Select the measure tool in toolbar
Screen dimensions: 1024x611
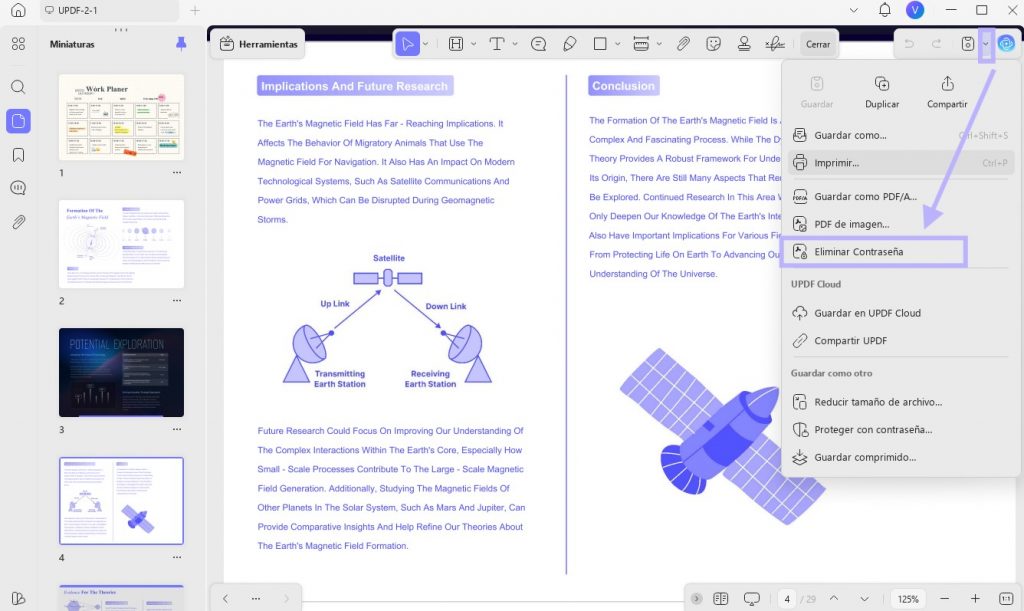pyautogui.click(x=641, y=44)
